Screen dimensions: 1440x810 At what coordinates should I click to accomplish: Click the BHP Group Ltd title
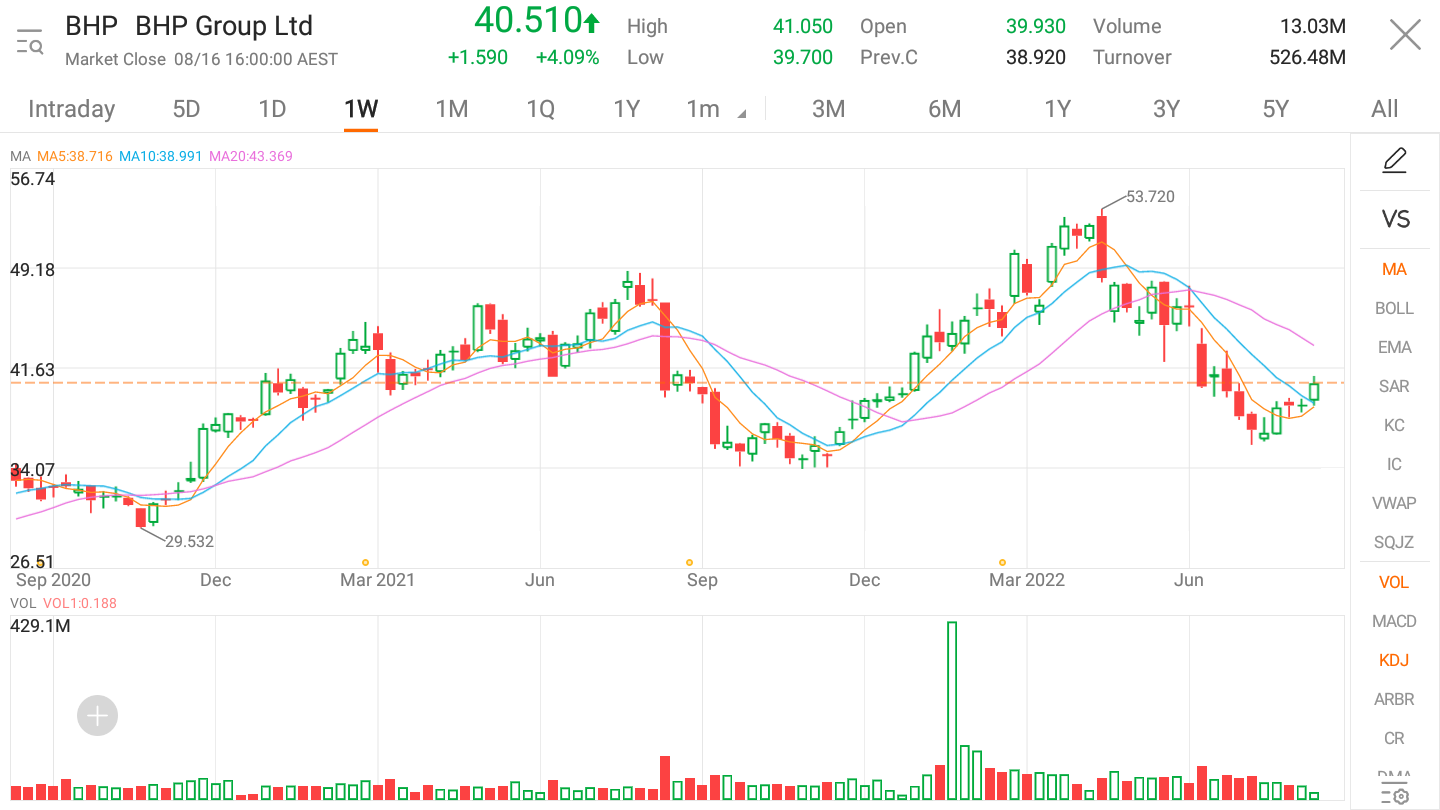point(223,26)
